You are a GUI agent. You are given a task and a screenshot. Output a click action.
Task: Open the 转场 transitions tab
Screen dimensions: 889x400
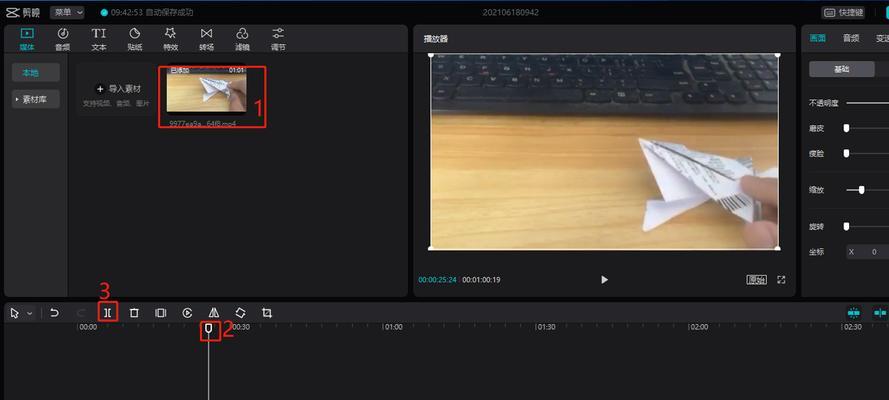(x=206, y=39)
